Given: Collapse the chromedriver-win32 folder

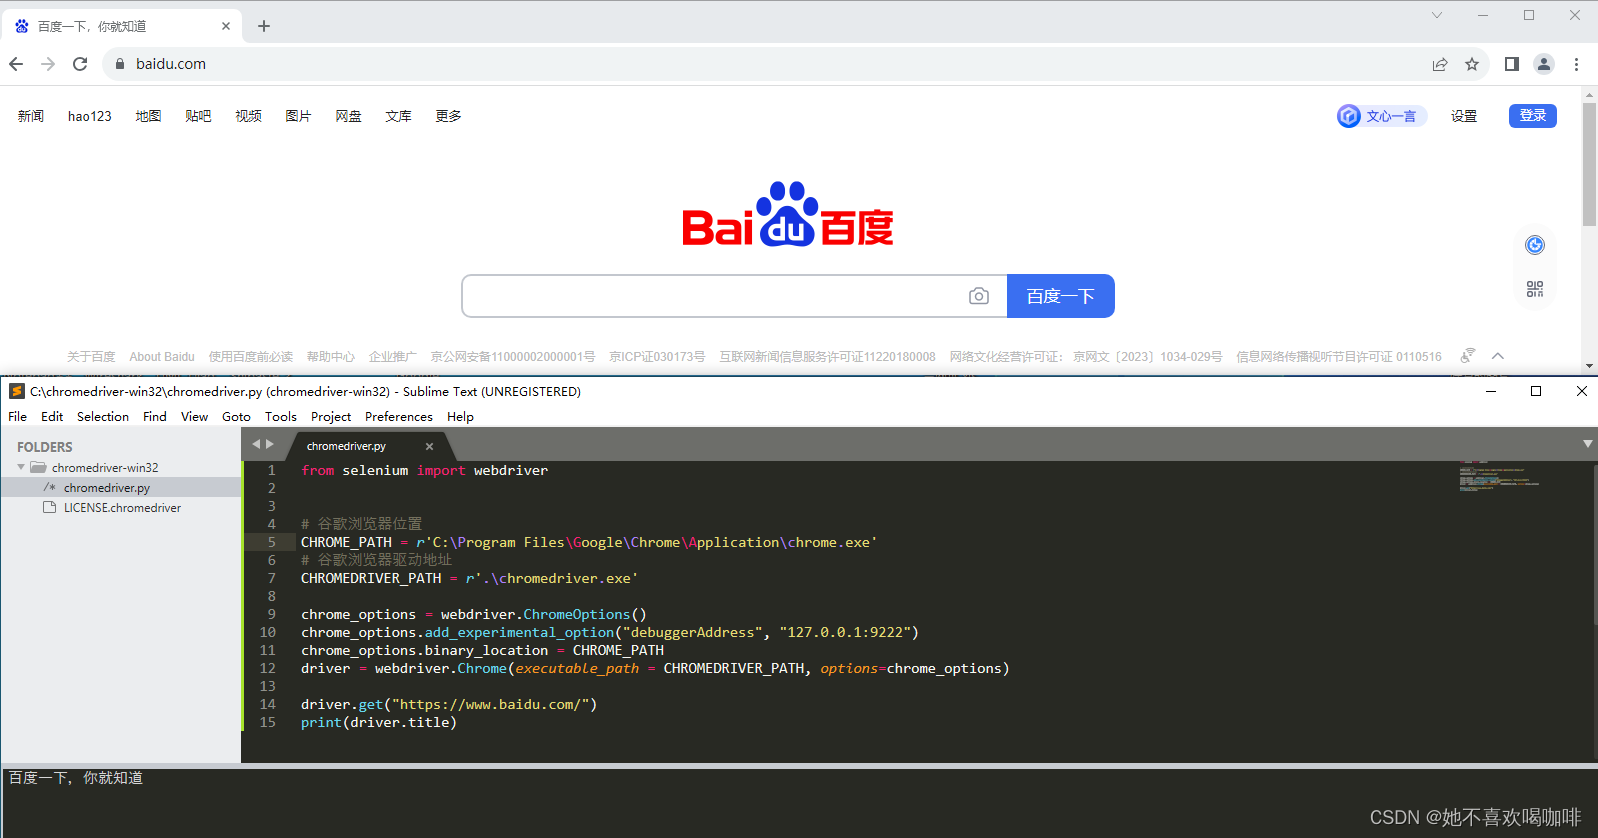Looking at the screenshot, I should (x=21, y=467).
